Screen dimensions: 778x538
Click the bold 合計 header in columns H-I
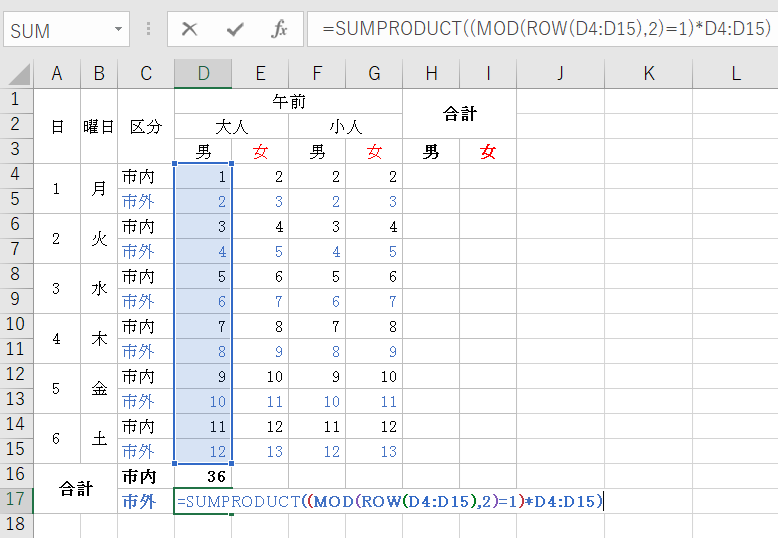tap(459, 114)
